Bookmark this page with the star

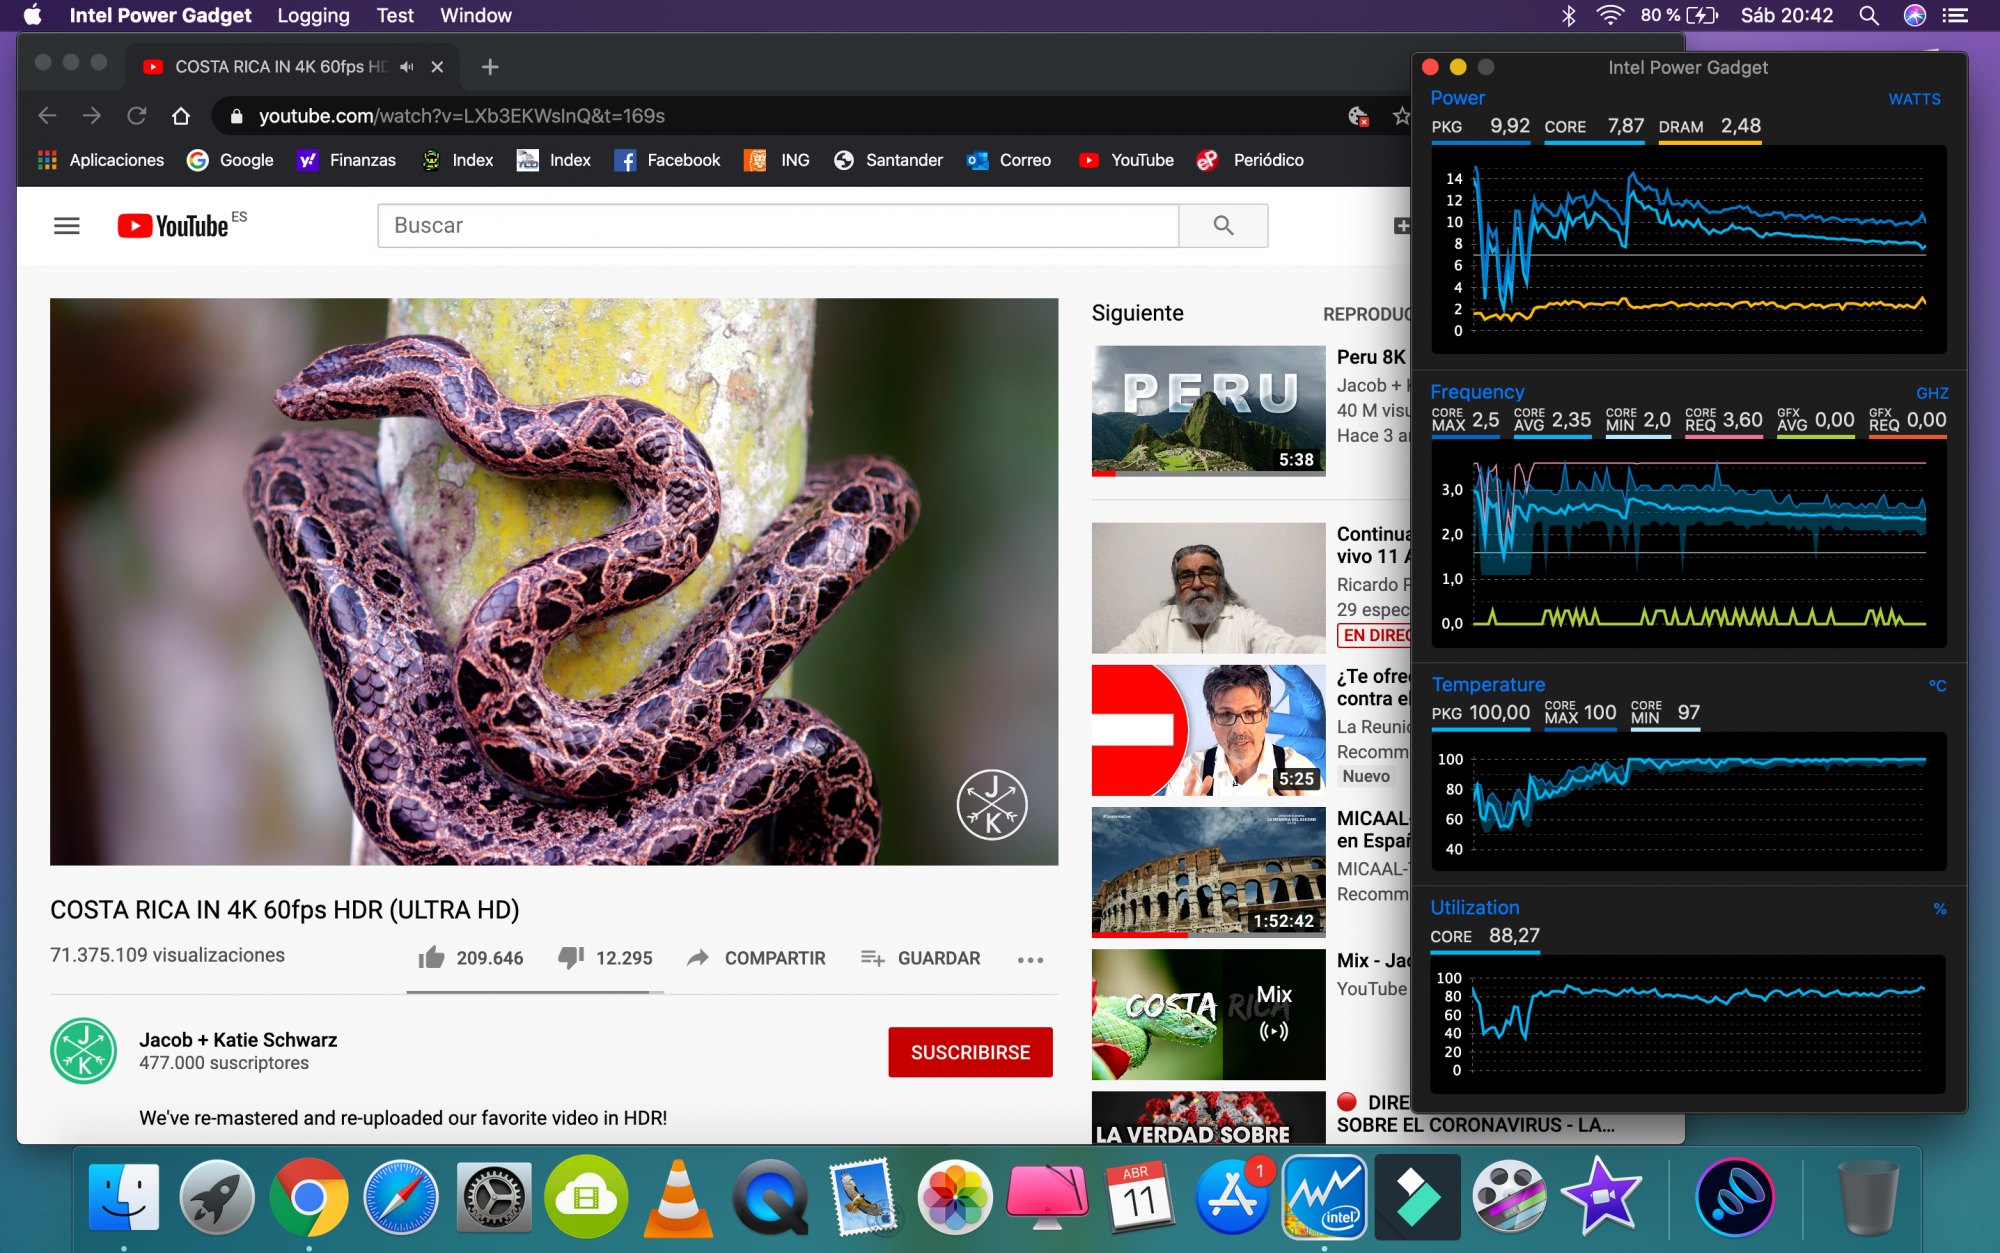click(x=1401, y=116)
